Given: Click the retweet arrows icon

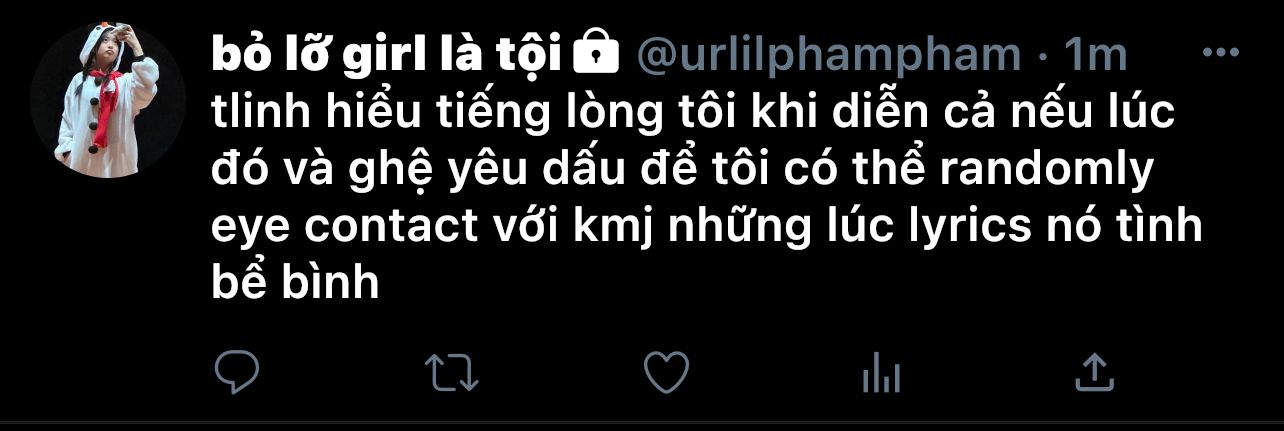Looking at the screenshot, I should [452, 374].
